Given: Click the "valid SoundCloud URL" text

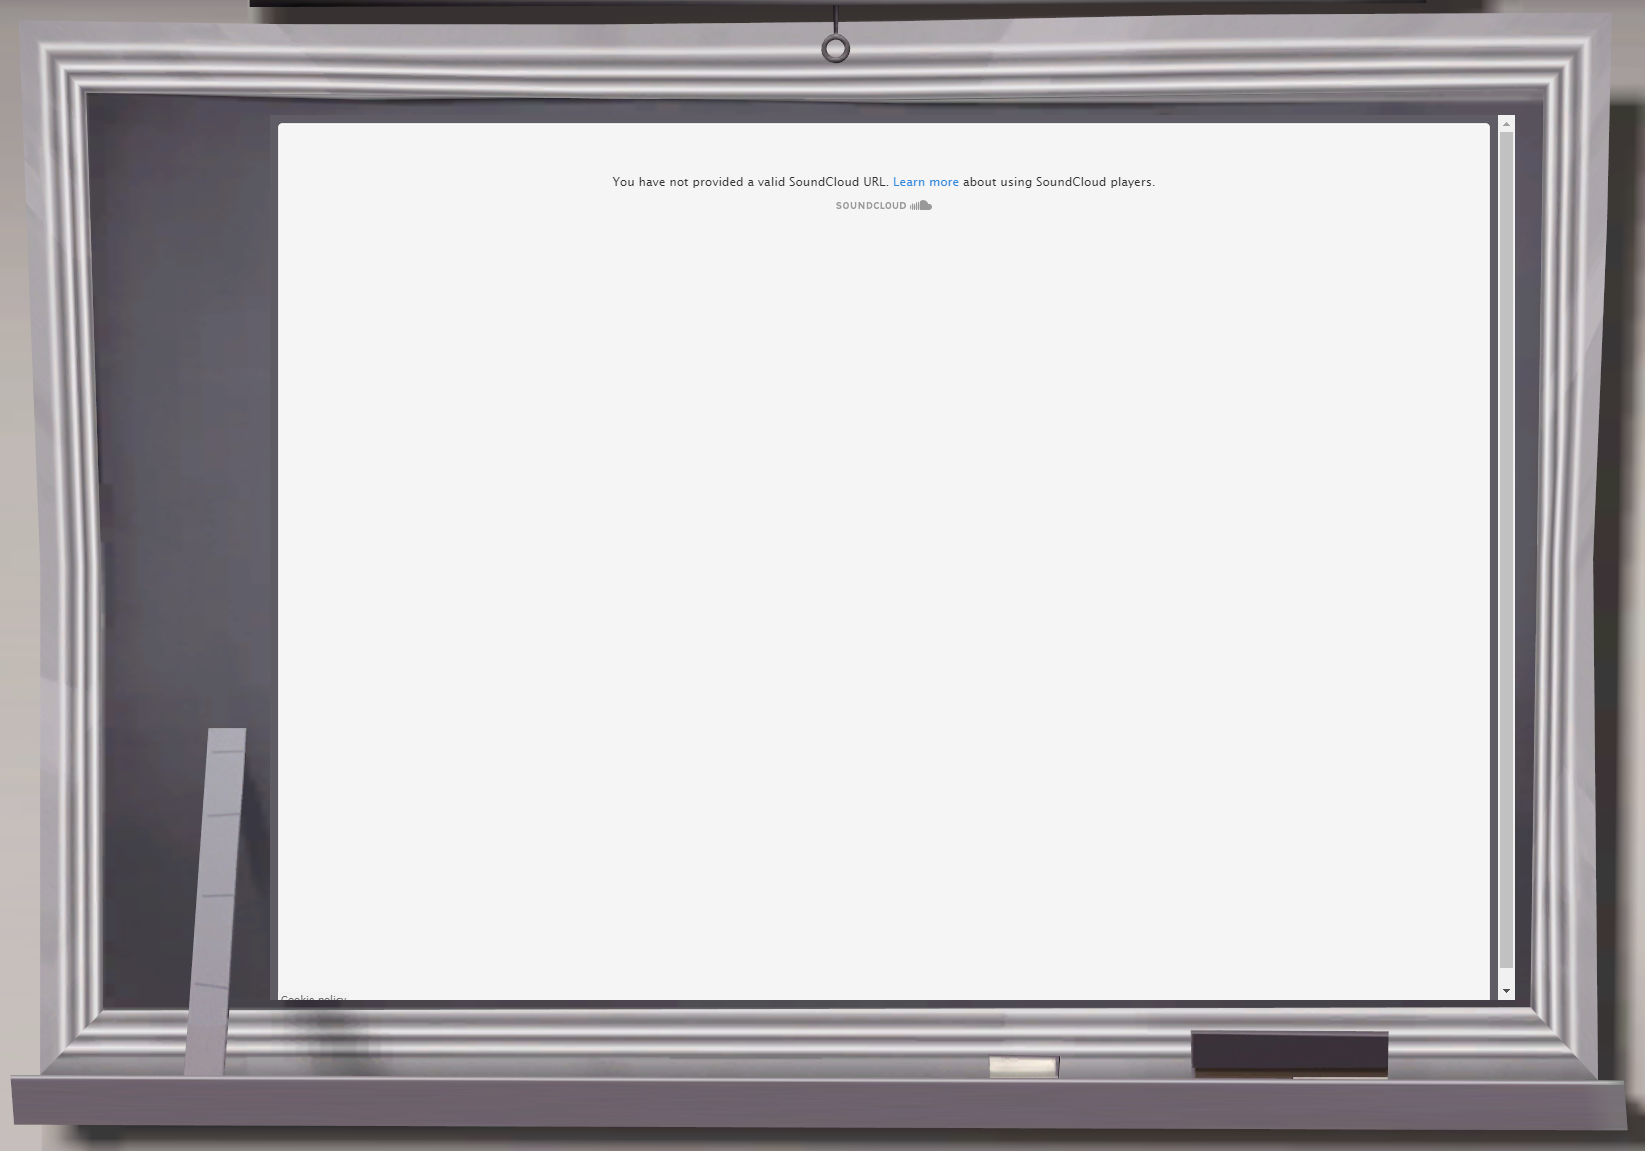Looking at the screenshot, I should point(822,182).
